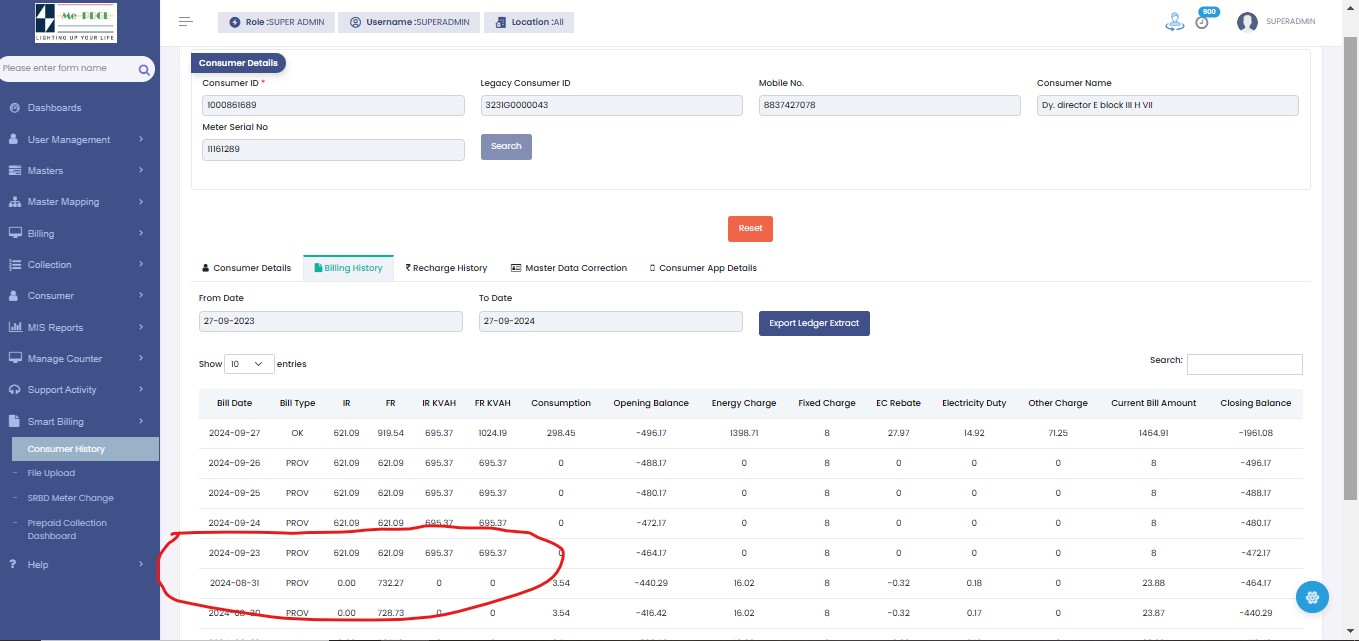Expand the Collection menu chevron
The image size is (1359, 641).
tap(141, 264)
